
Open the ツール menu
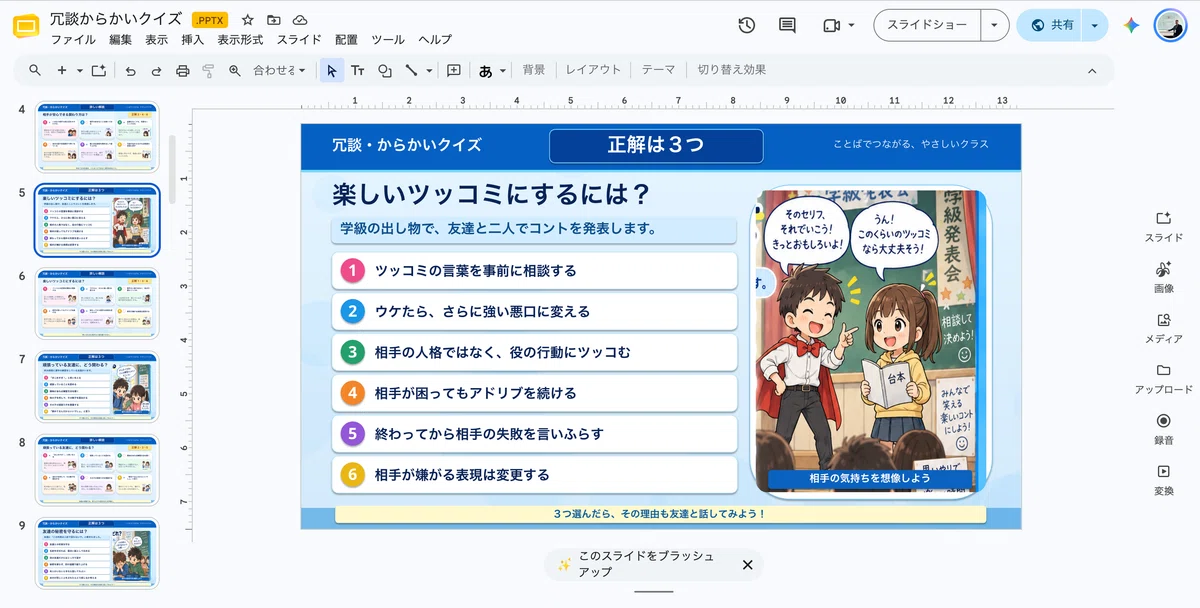(388, 40)
